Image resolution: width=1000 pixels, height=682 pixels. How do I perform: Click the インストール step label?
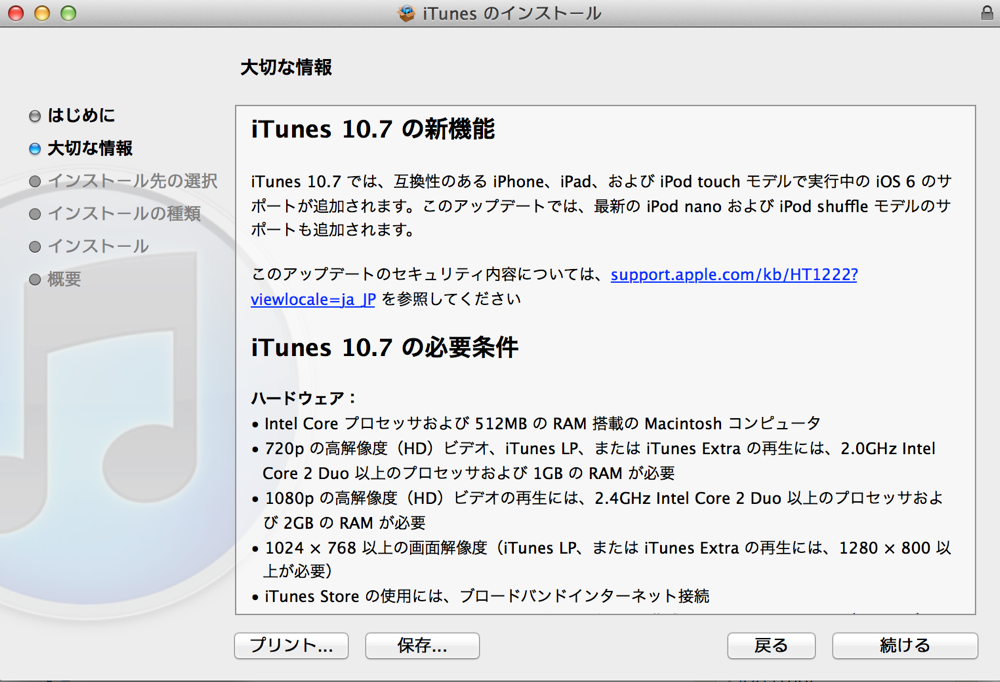coord(98,246)
